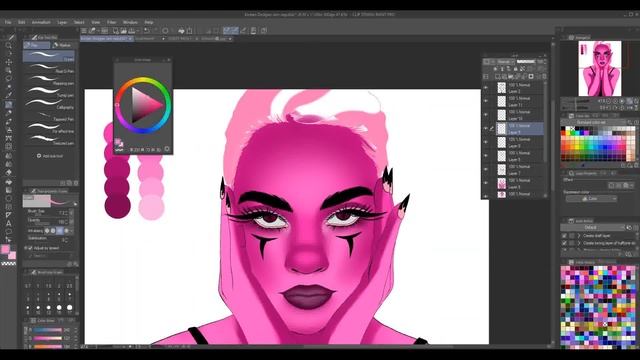Select the Eyedropper tool in the toolbar
640x360 pixels.
click(9, 96)
